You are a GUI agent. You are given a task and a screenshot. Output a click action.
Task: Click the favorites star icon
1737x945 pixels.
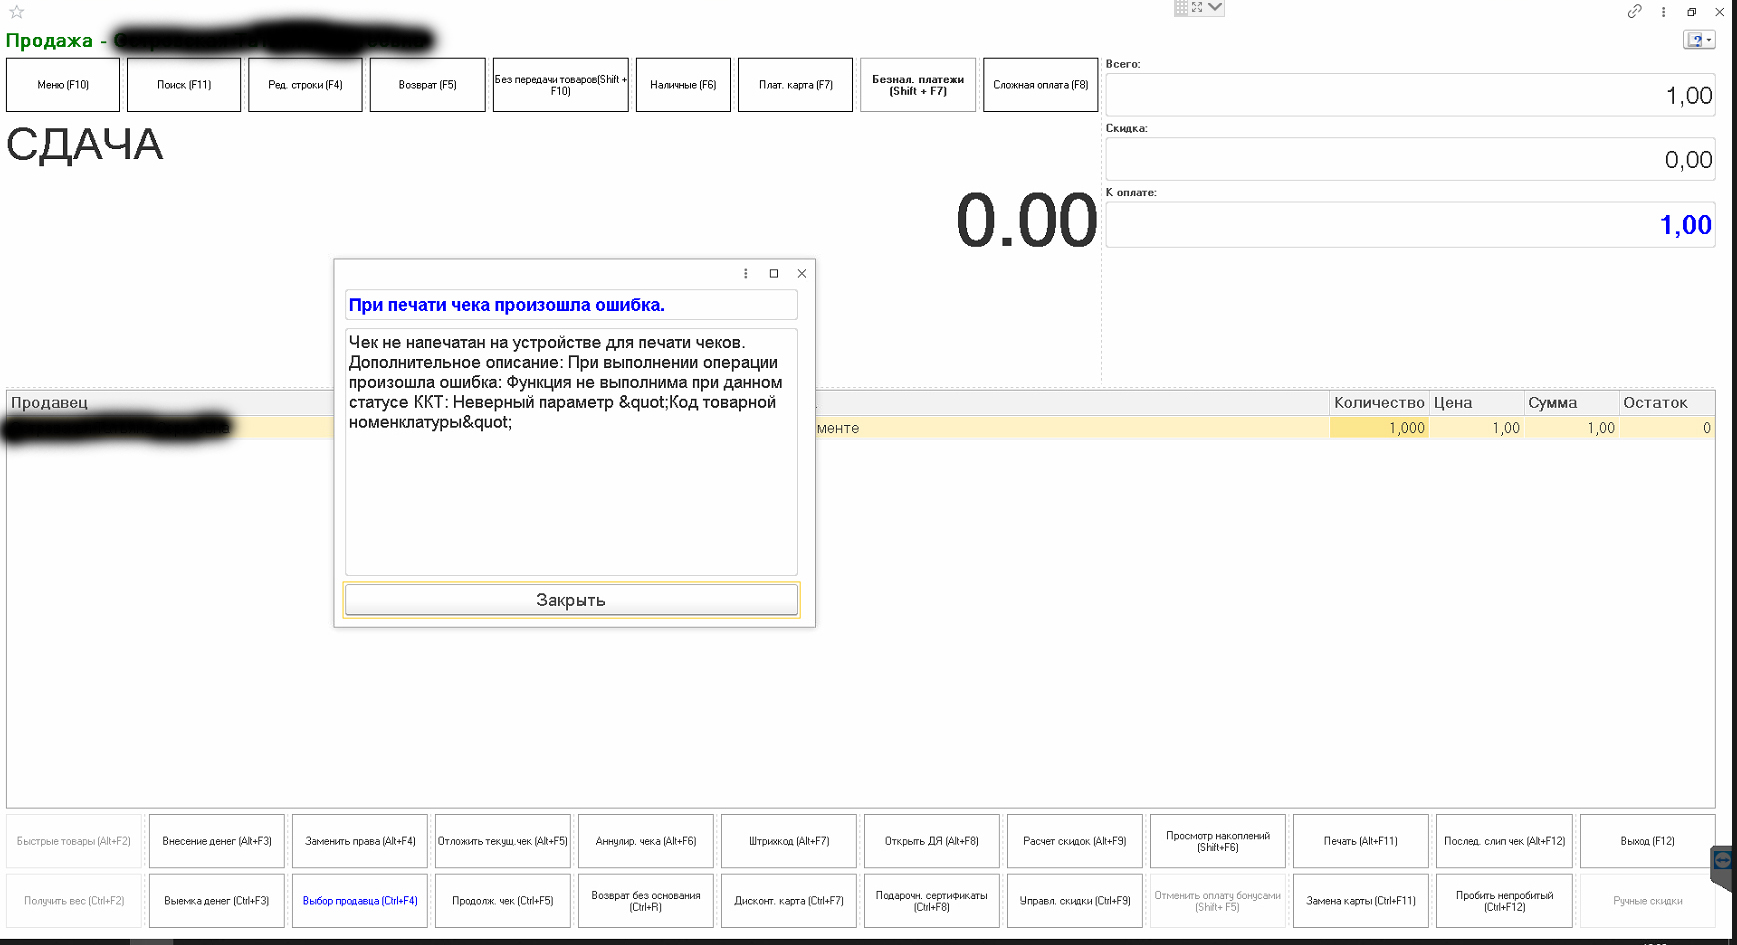[16, 12]
